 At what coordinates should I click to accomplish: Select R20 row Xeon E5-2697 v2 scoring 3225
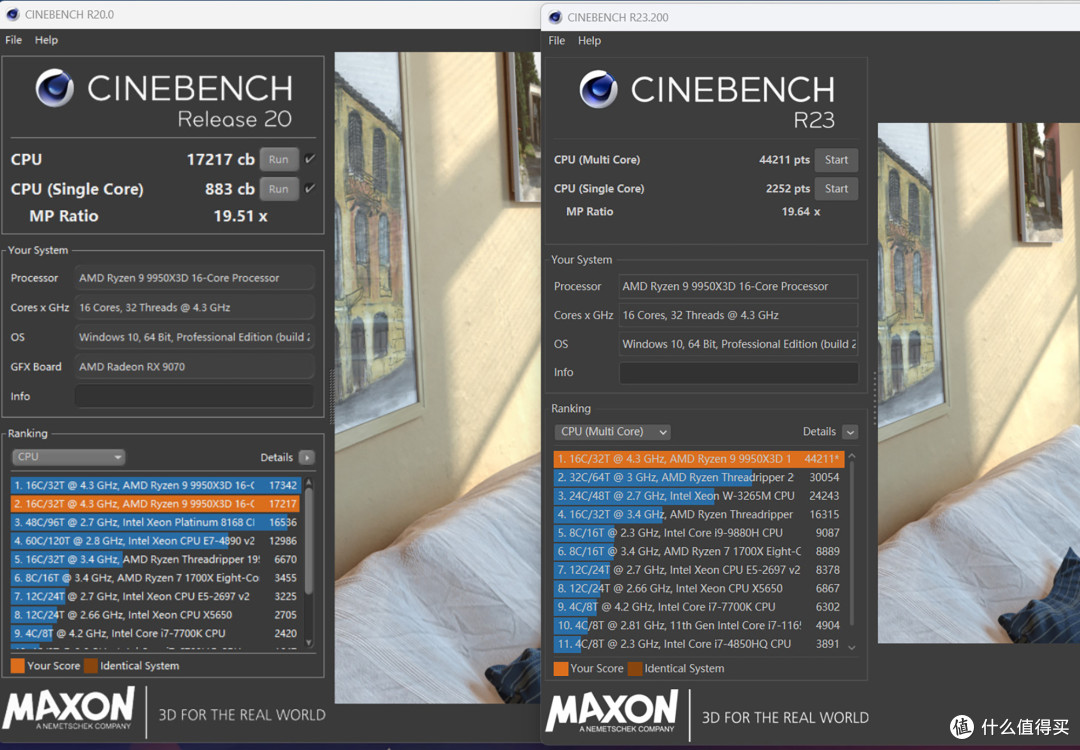pyautogui.click(x=155, y=596)
